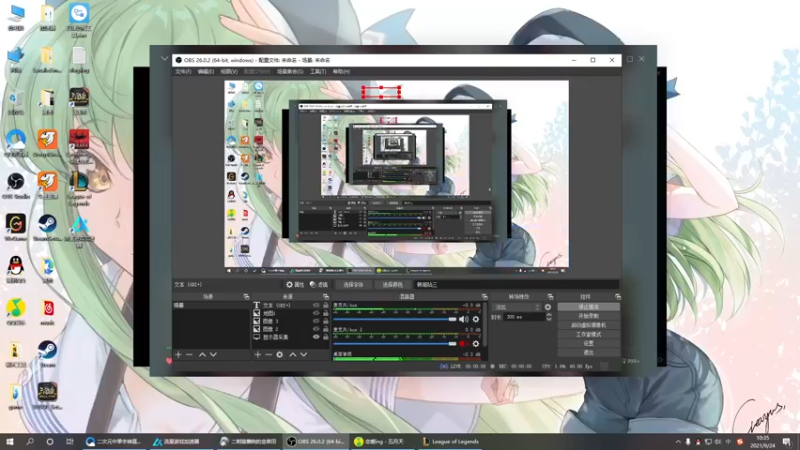The image size is (800, 450).
Task: Toggle visibility of the 图像 3 source
Action: [316, 321]
